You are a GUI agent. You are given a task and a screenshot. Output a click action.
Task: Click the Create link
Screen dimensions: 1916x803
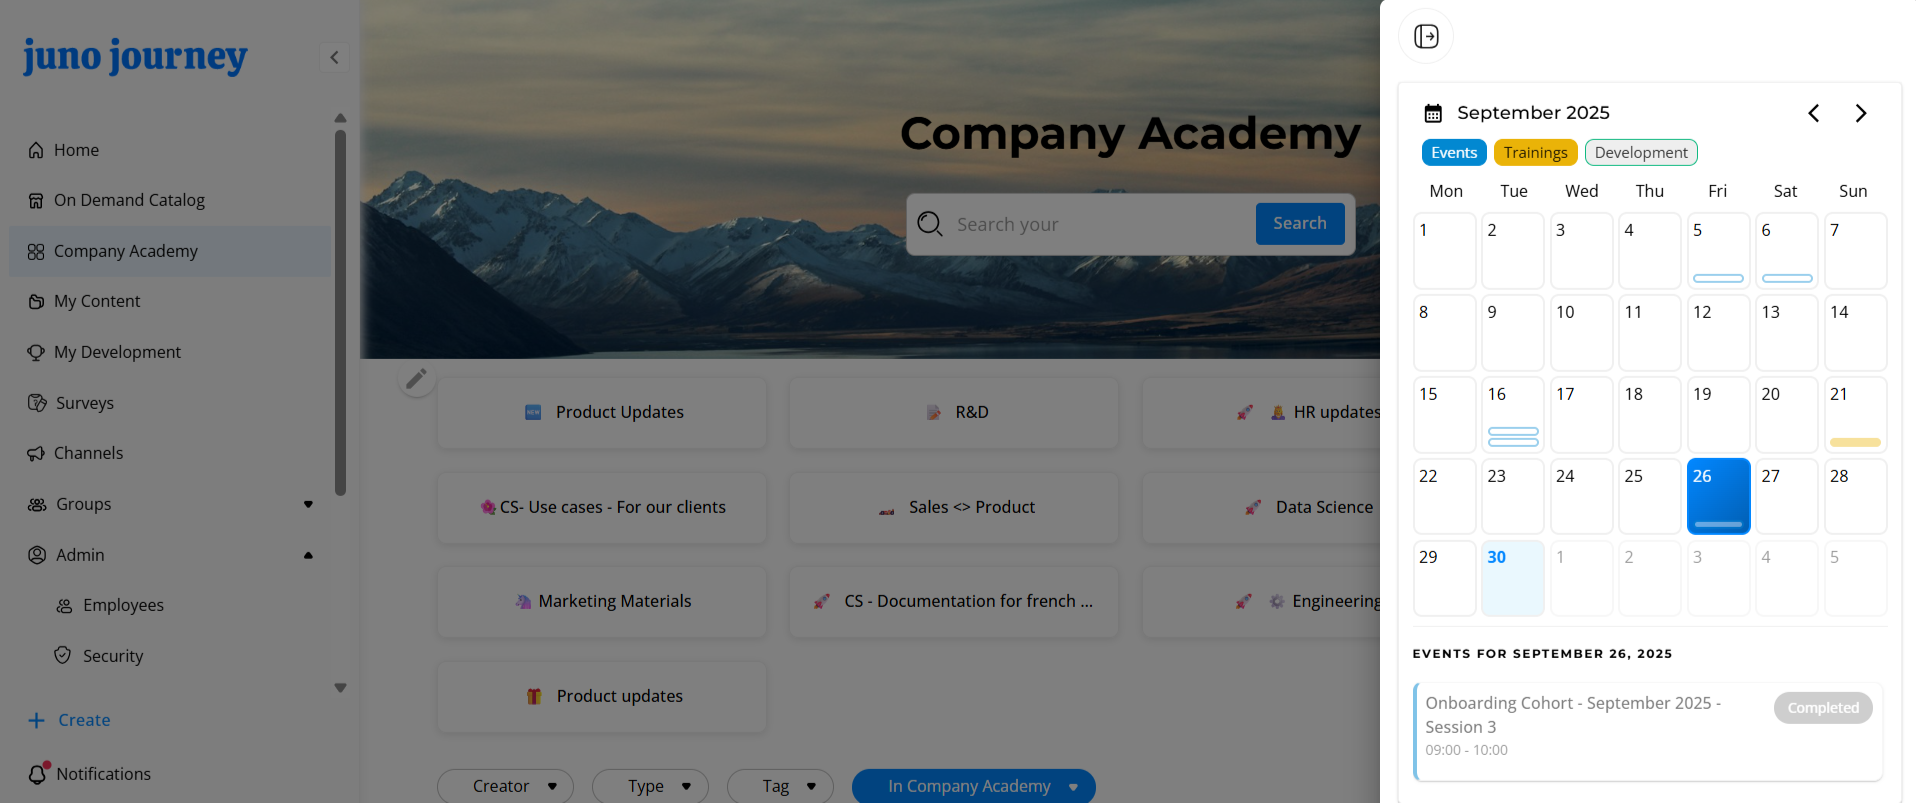coord(84,720)
